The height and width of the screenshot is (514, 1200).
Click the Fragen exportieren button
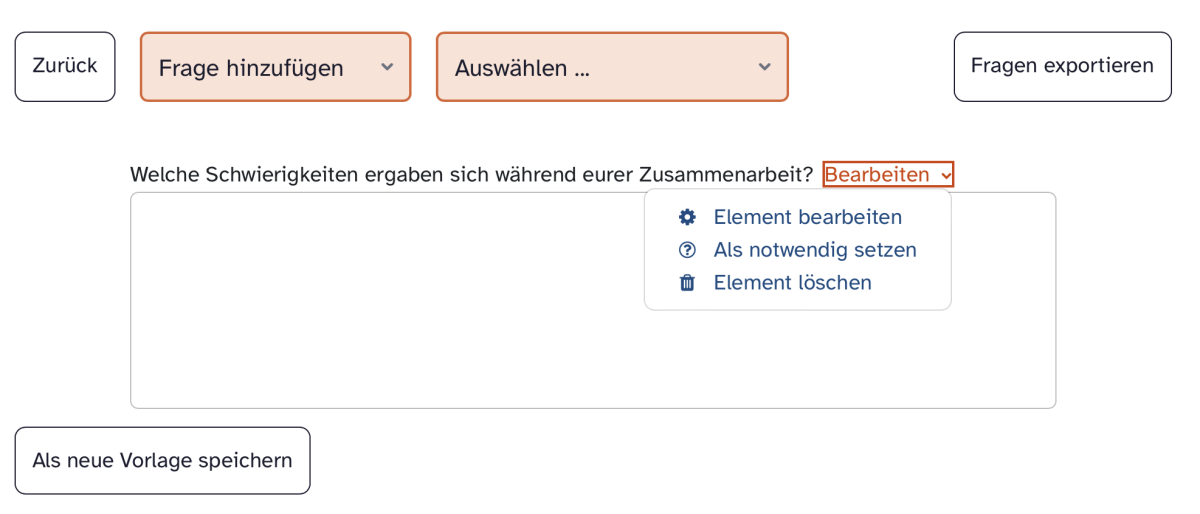1062,66
